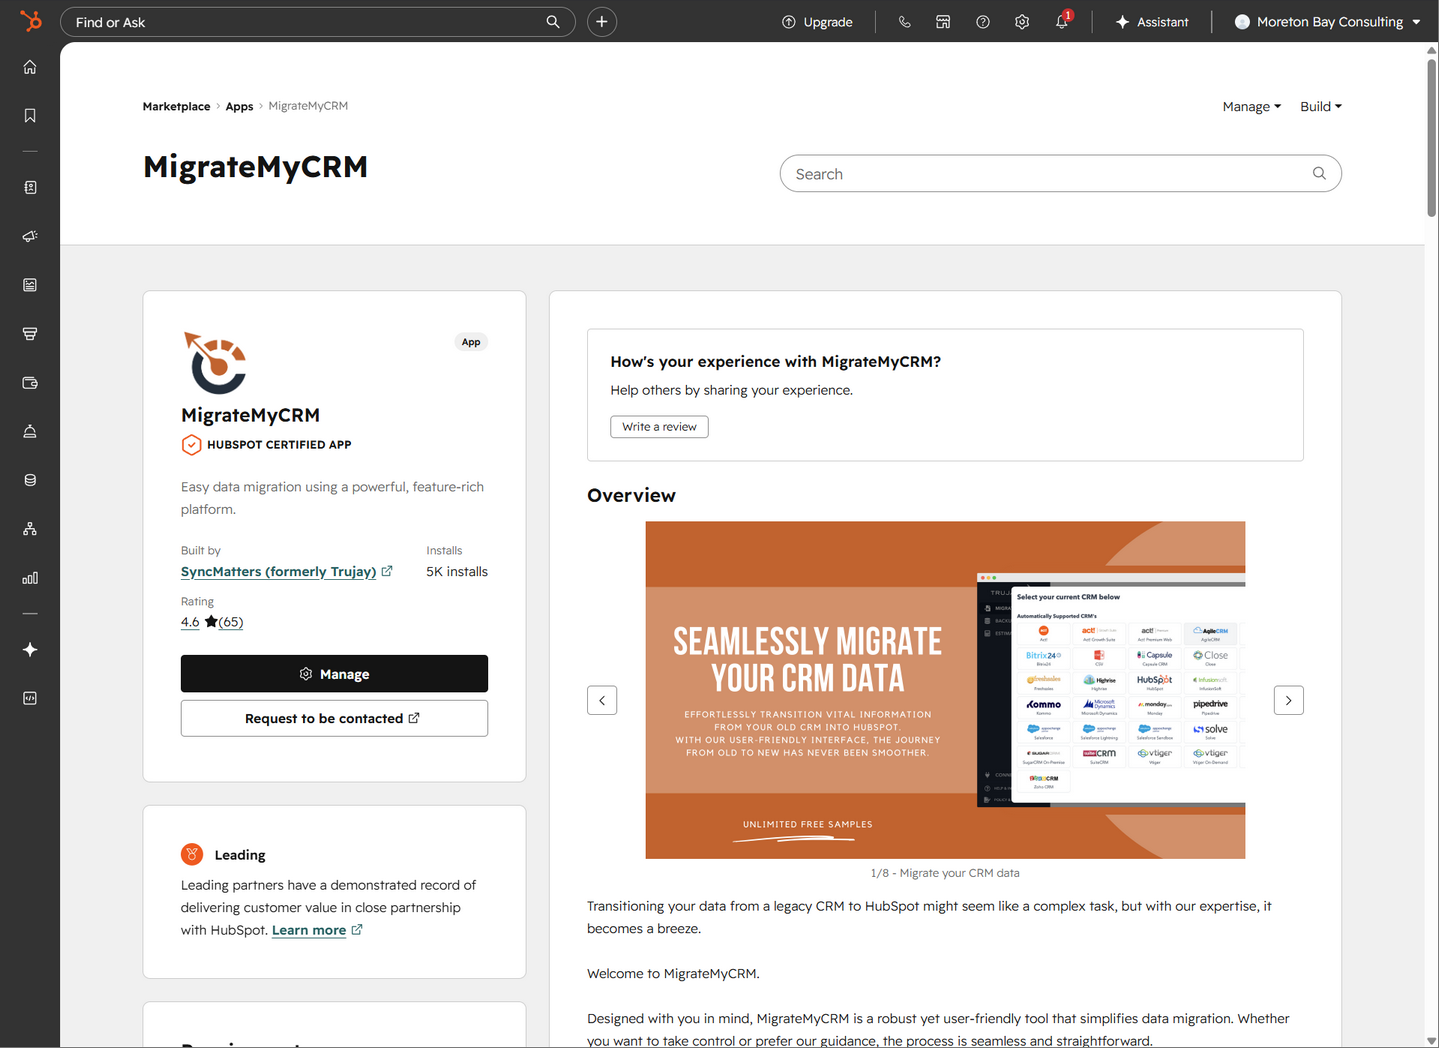Expand the Manage dropdown in header

[1251, 107]
